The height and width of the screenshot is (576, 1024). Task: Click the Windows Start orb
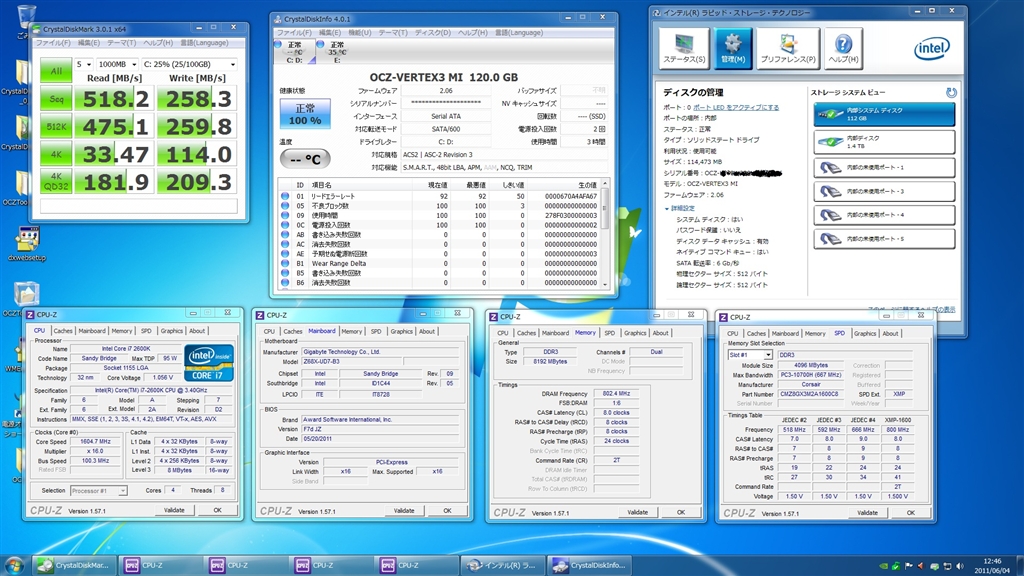(15, 564)
